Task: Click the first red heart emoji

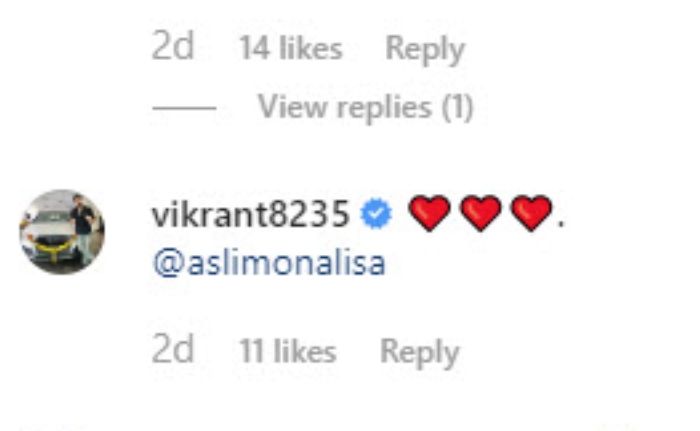Action: pos(429,213)
